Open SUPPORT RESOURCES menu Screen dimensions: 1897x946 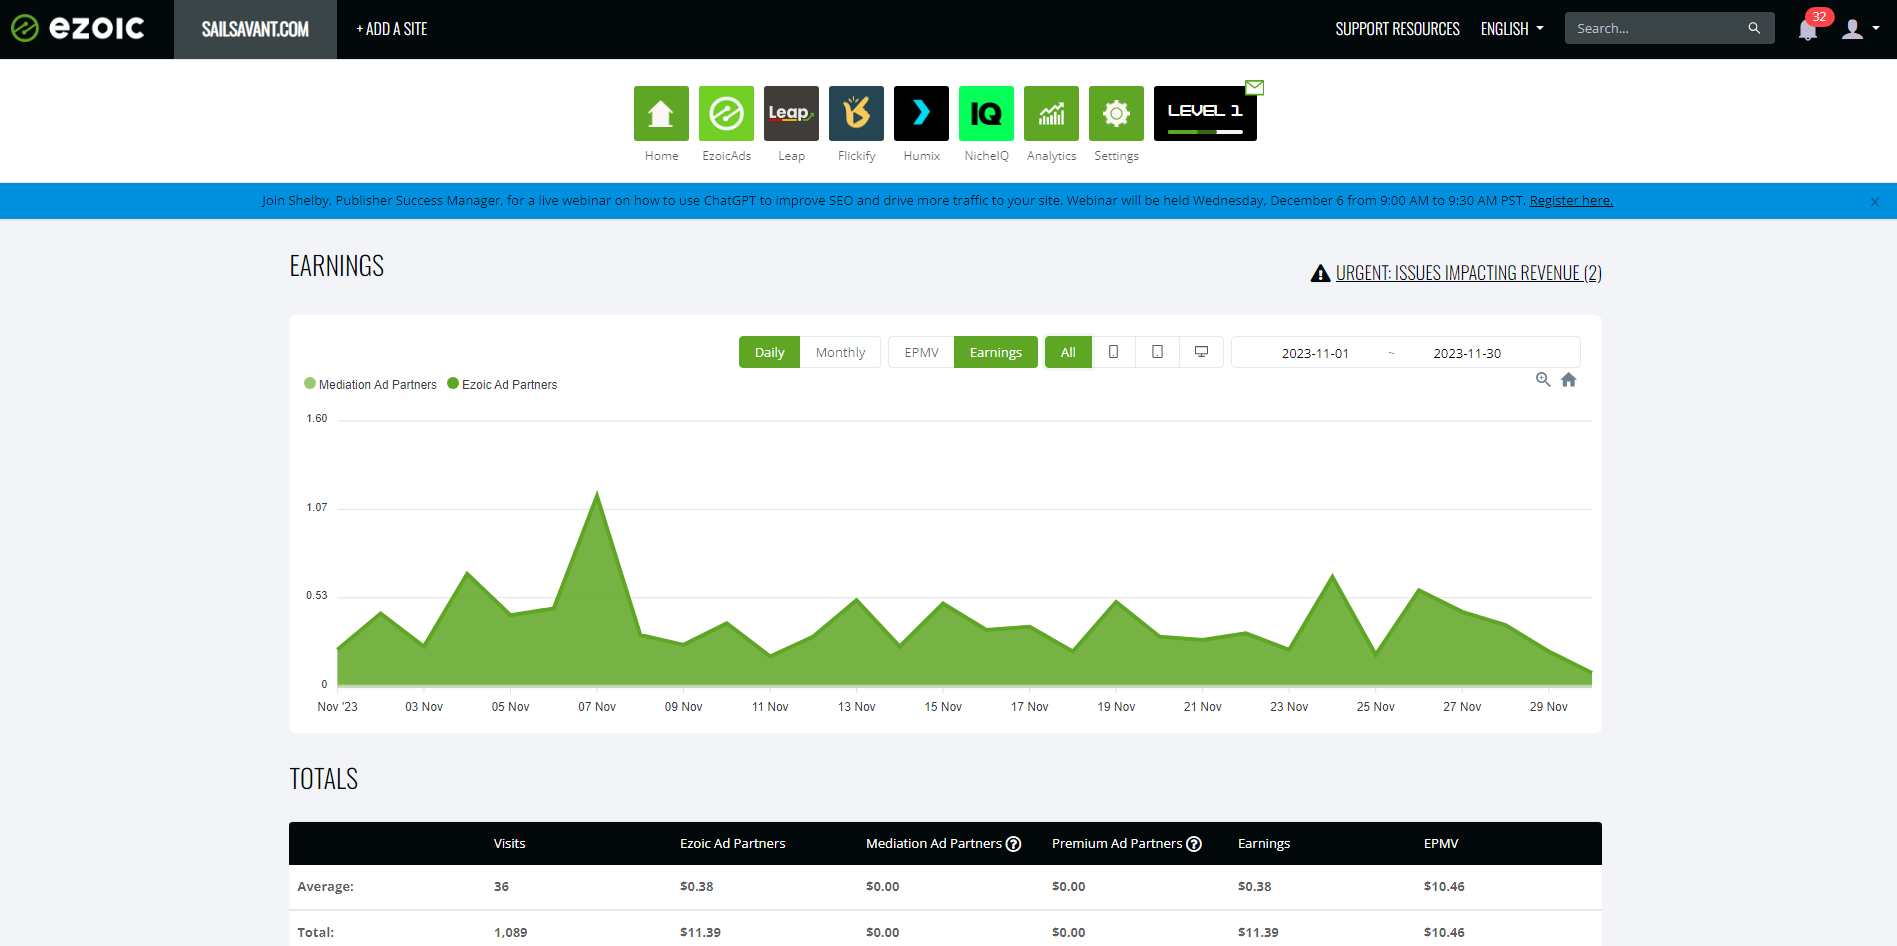point(1397,29)
